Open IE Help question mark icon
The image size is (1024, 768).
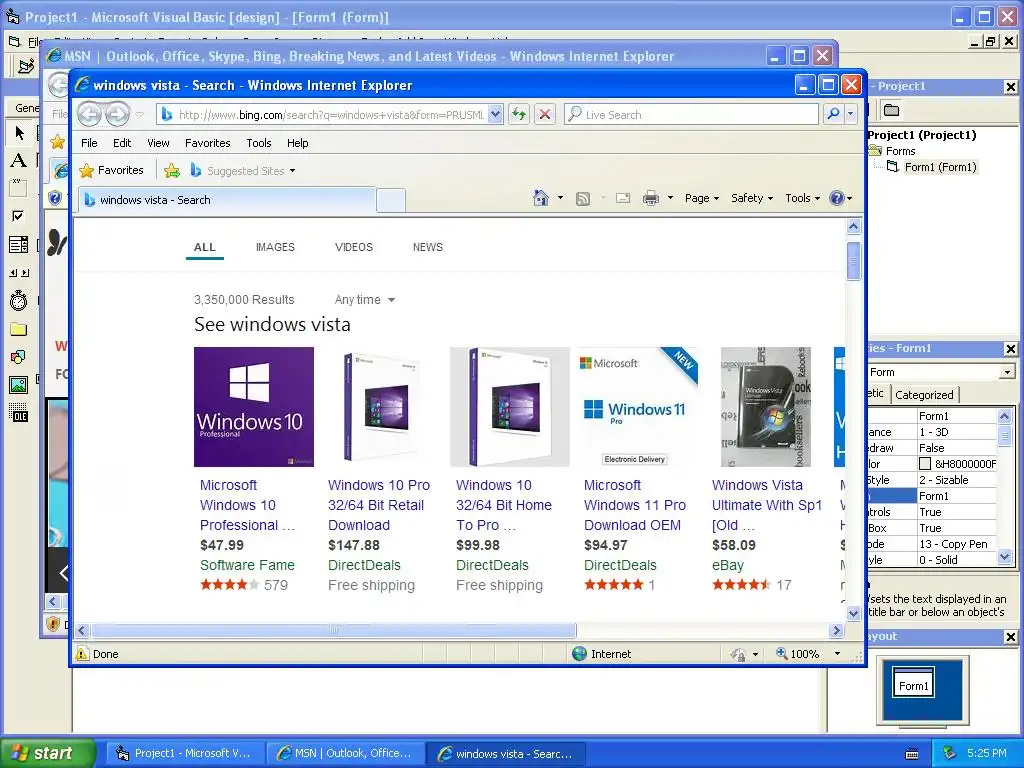click(x=837, y=198)
